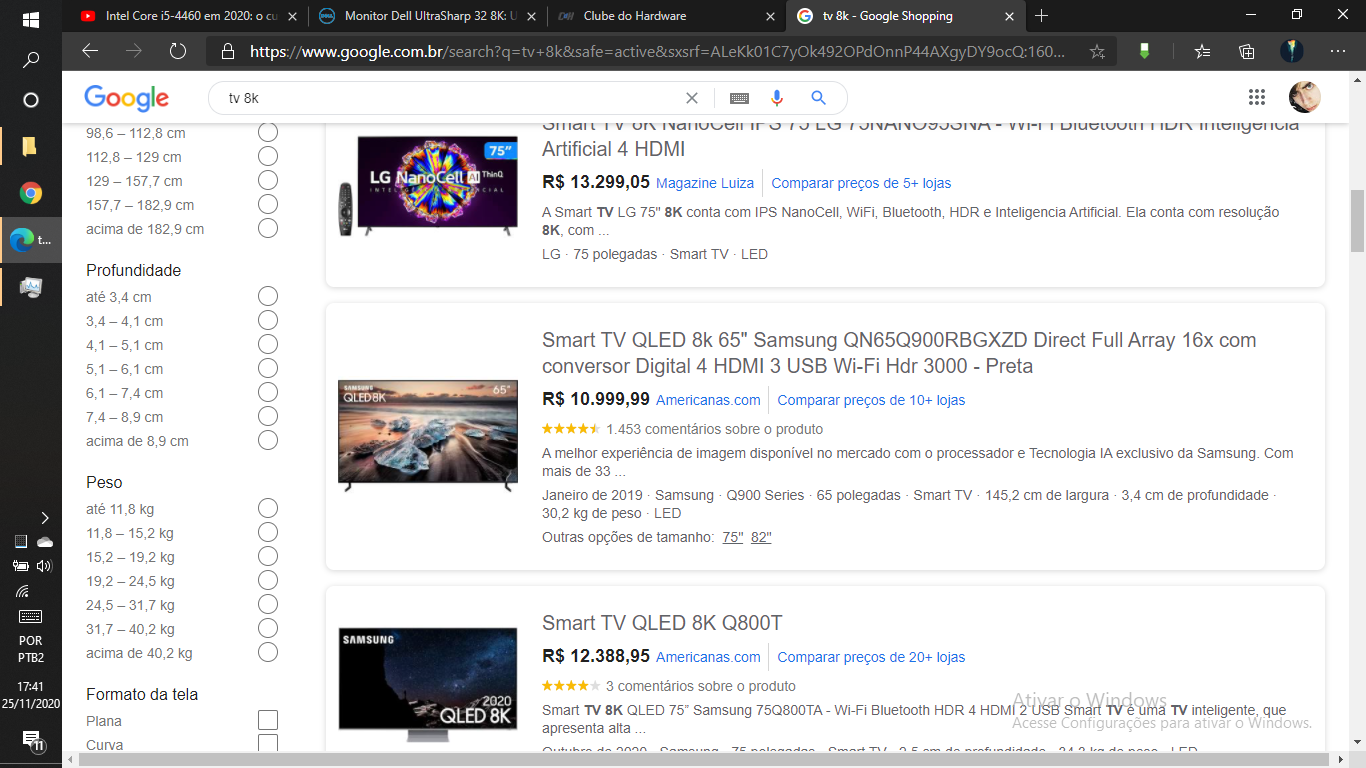This screenshot has width=1366, height=768.
Task: Close the YouTube Intel Core i5-4460 tab
Action: click(x=293, y=16)
